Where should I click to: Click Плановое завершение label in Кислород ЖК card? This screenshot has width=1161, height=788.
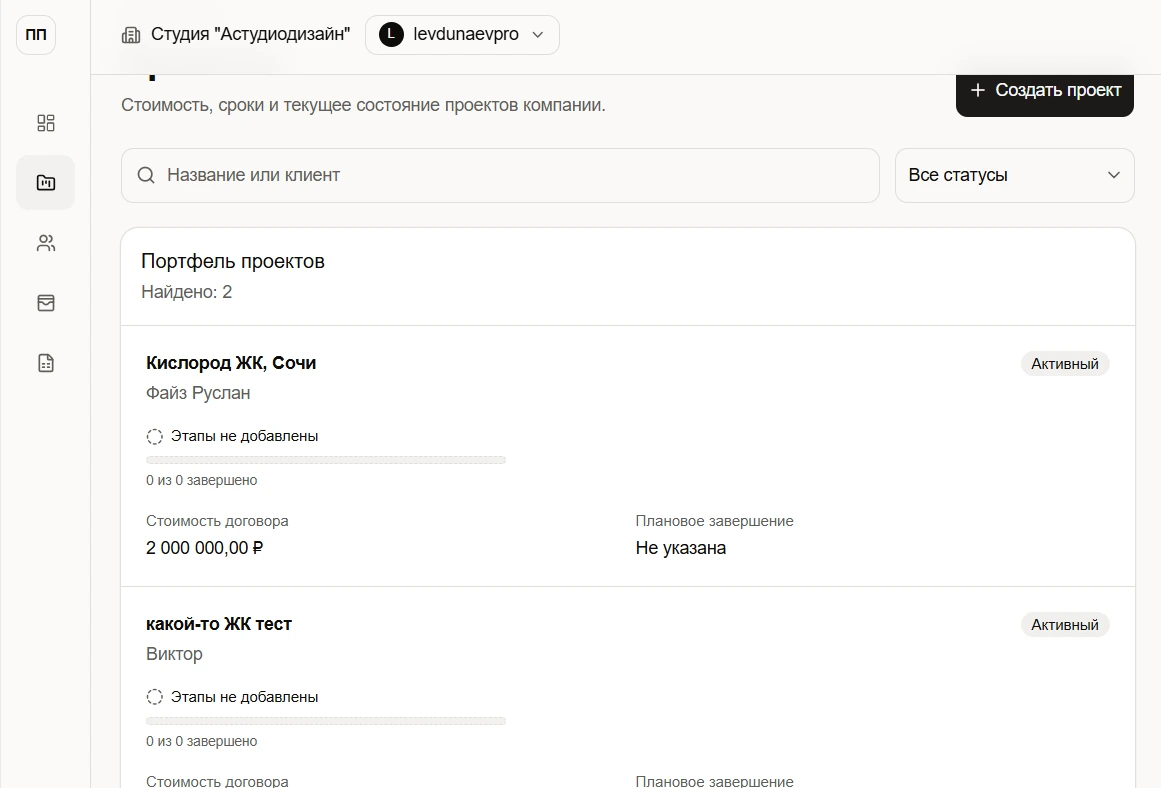pos(715,521)
